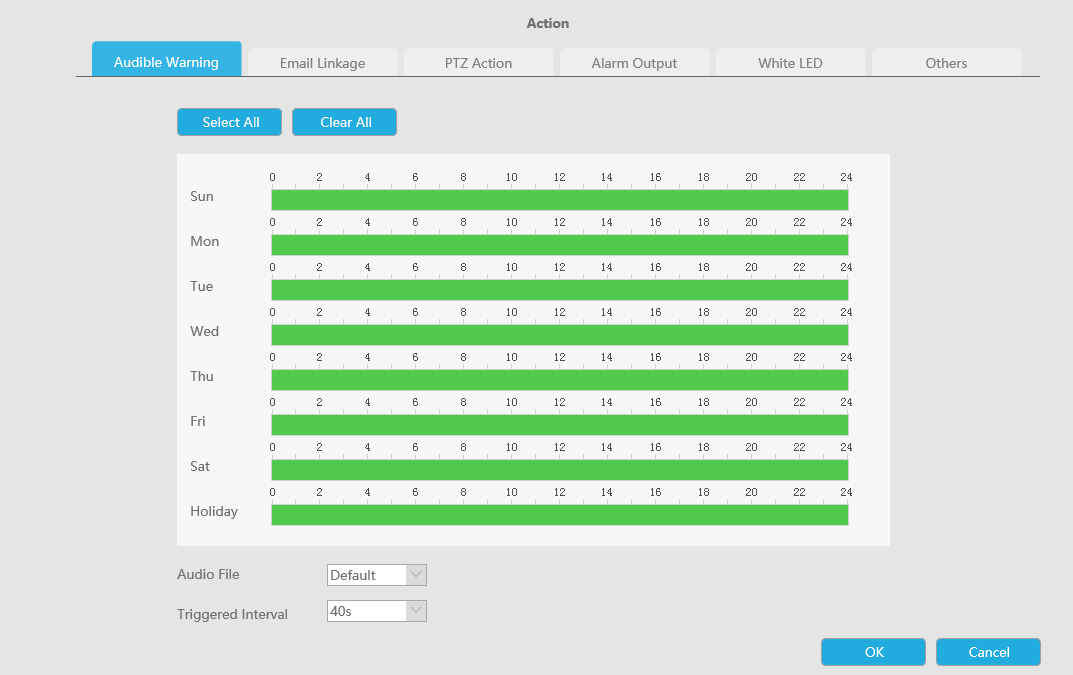Click the Triggered Interval label
This screenshot has height=675, width=1073.
(x=232, y=614)
